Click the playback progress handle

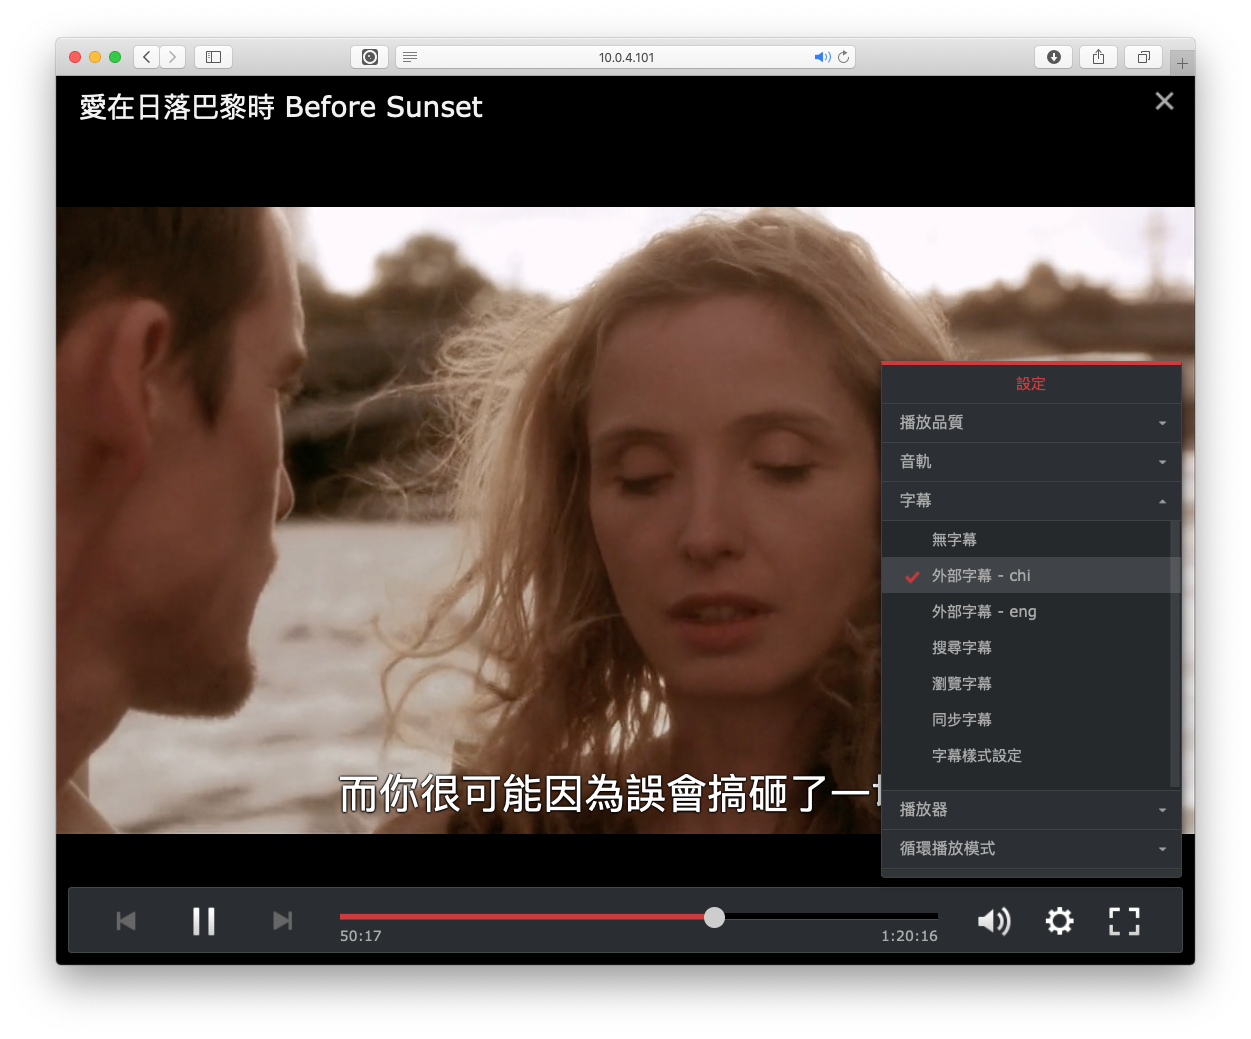(714, 917)
